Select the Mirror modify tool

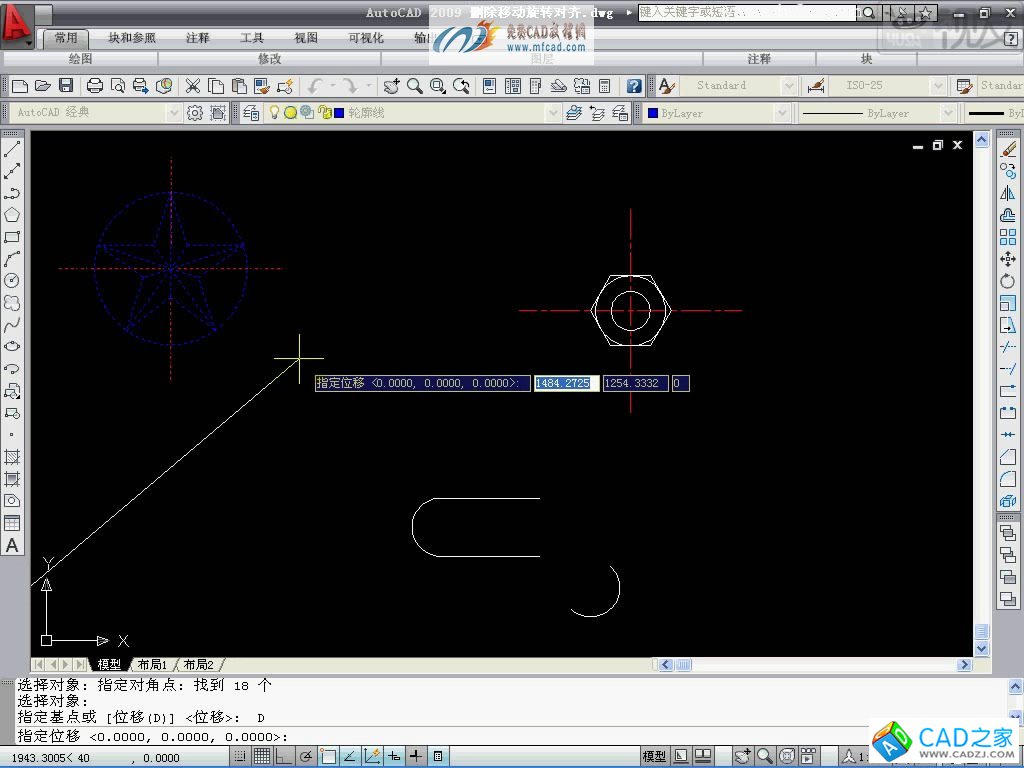tap(1008, 194)
